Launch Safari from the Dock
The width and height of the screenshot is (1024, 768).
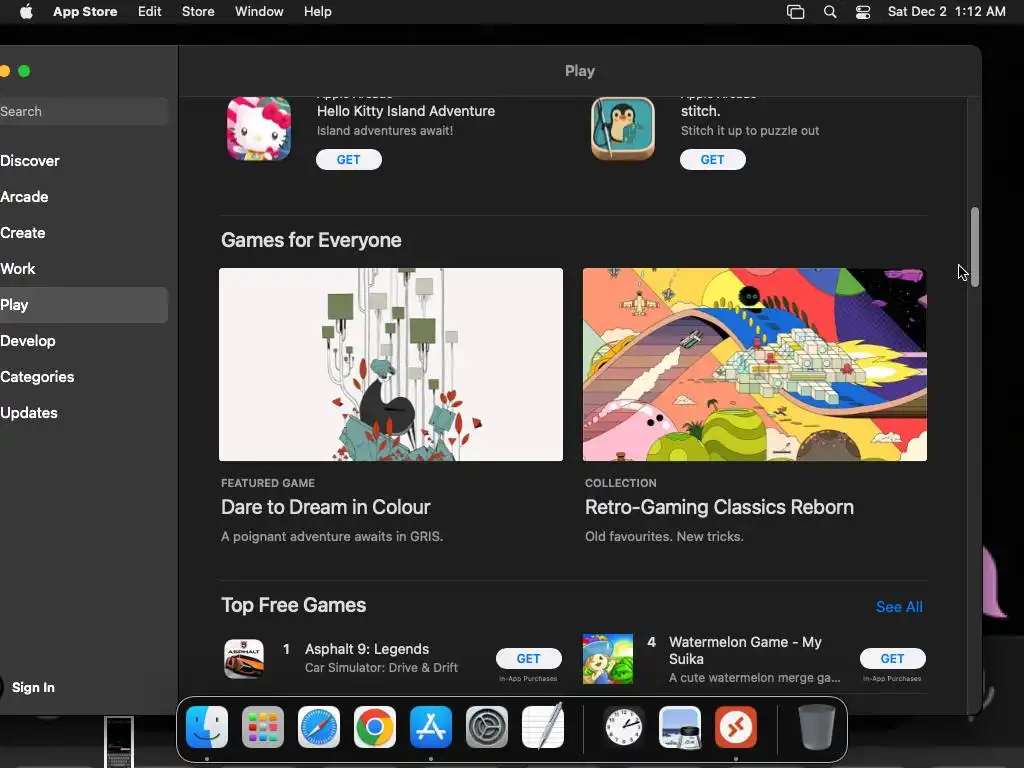pos(319,727)
